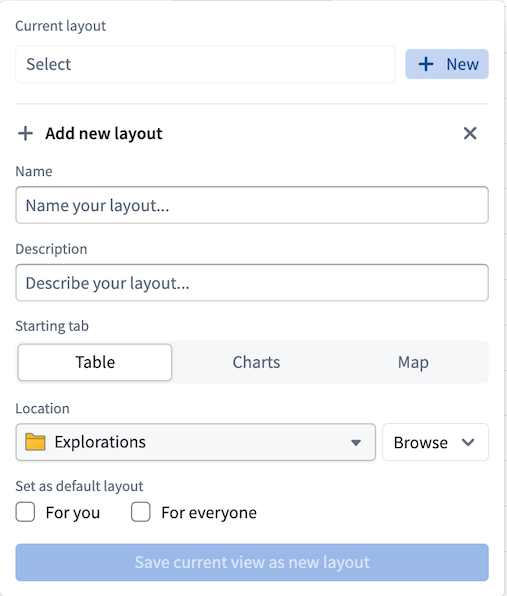This screenshot has width=507, height=596.
Task: Enable the For everyone default checkbox
Action: pos(141,512)
